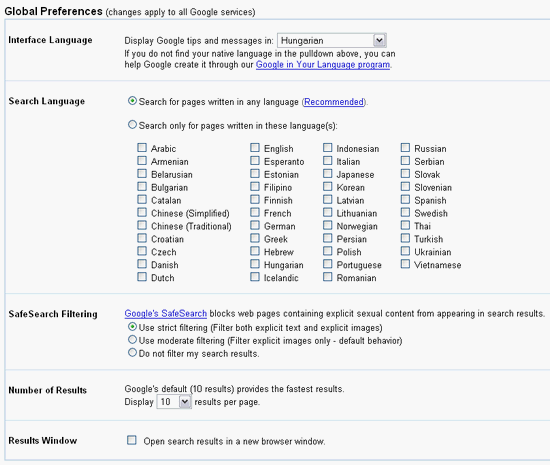
Task: Check the Indonesian language box
Action: point(328,148)
